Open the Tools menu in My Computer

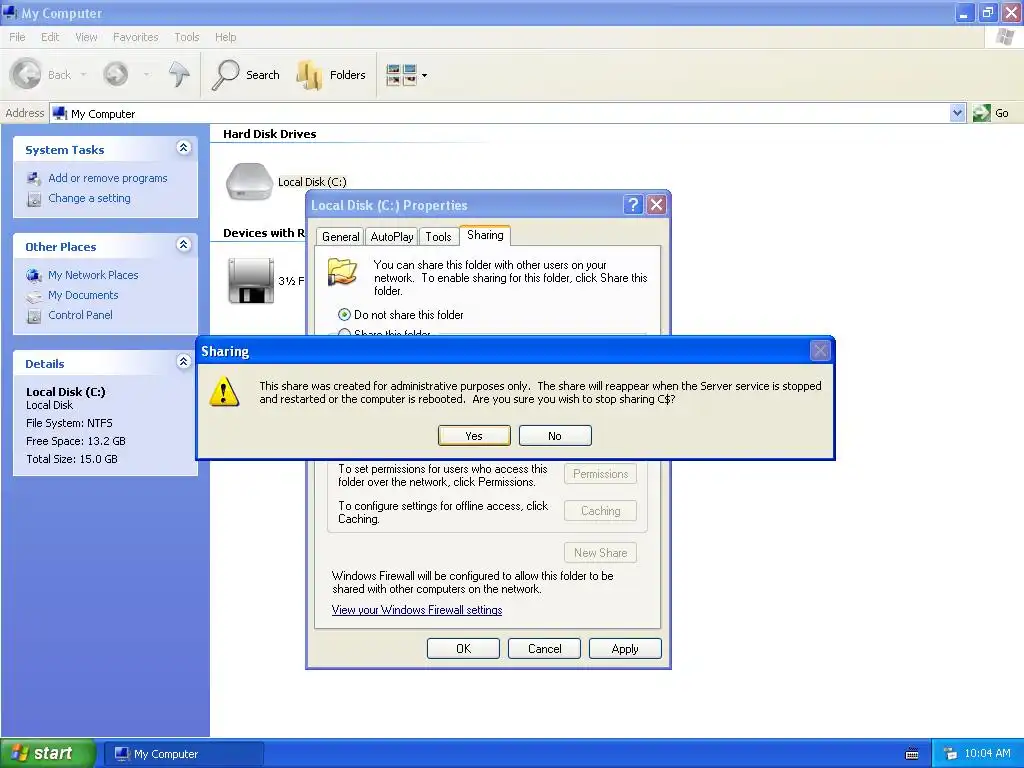187,37
